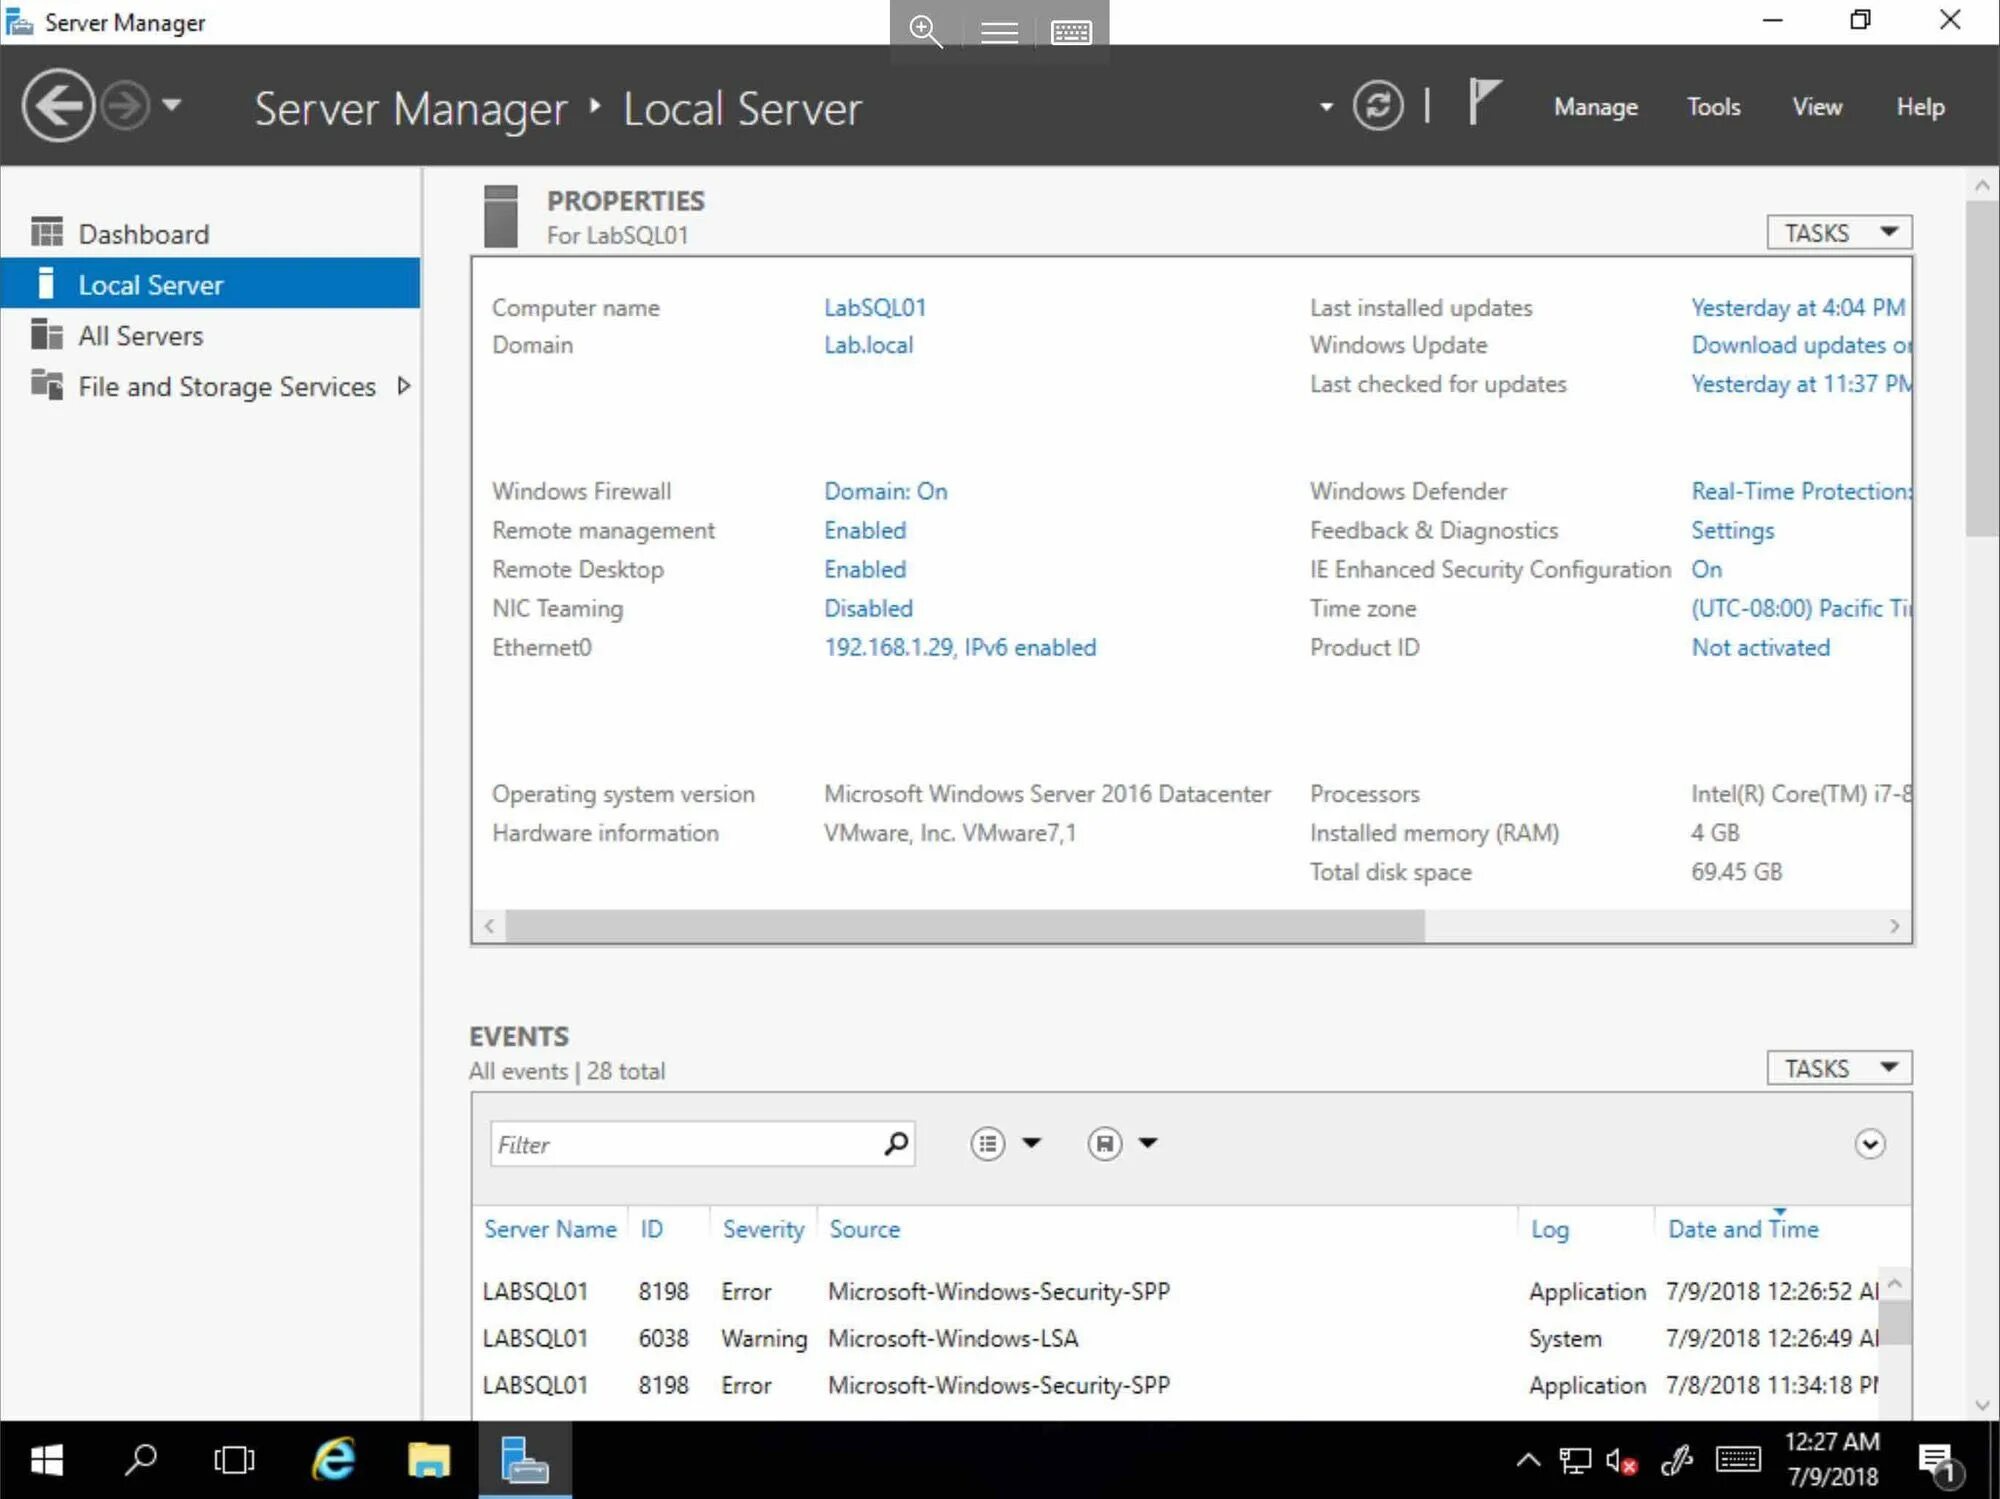Click the events filter search magnifier
Viewport: 2000px width, 1499px height.
click(x=896, y=1143)
